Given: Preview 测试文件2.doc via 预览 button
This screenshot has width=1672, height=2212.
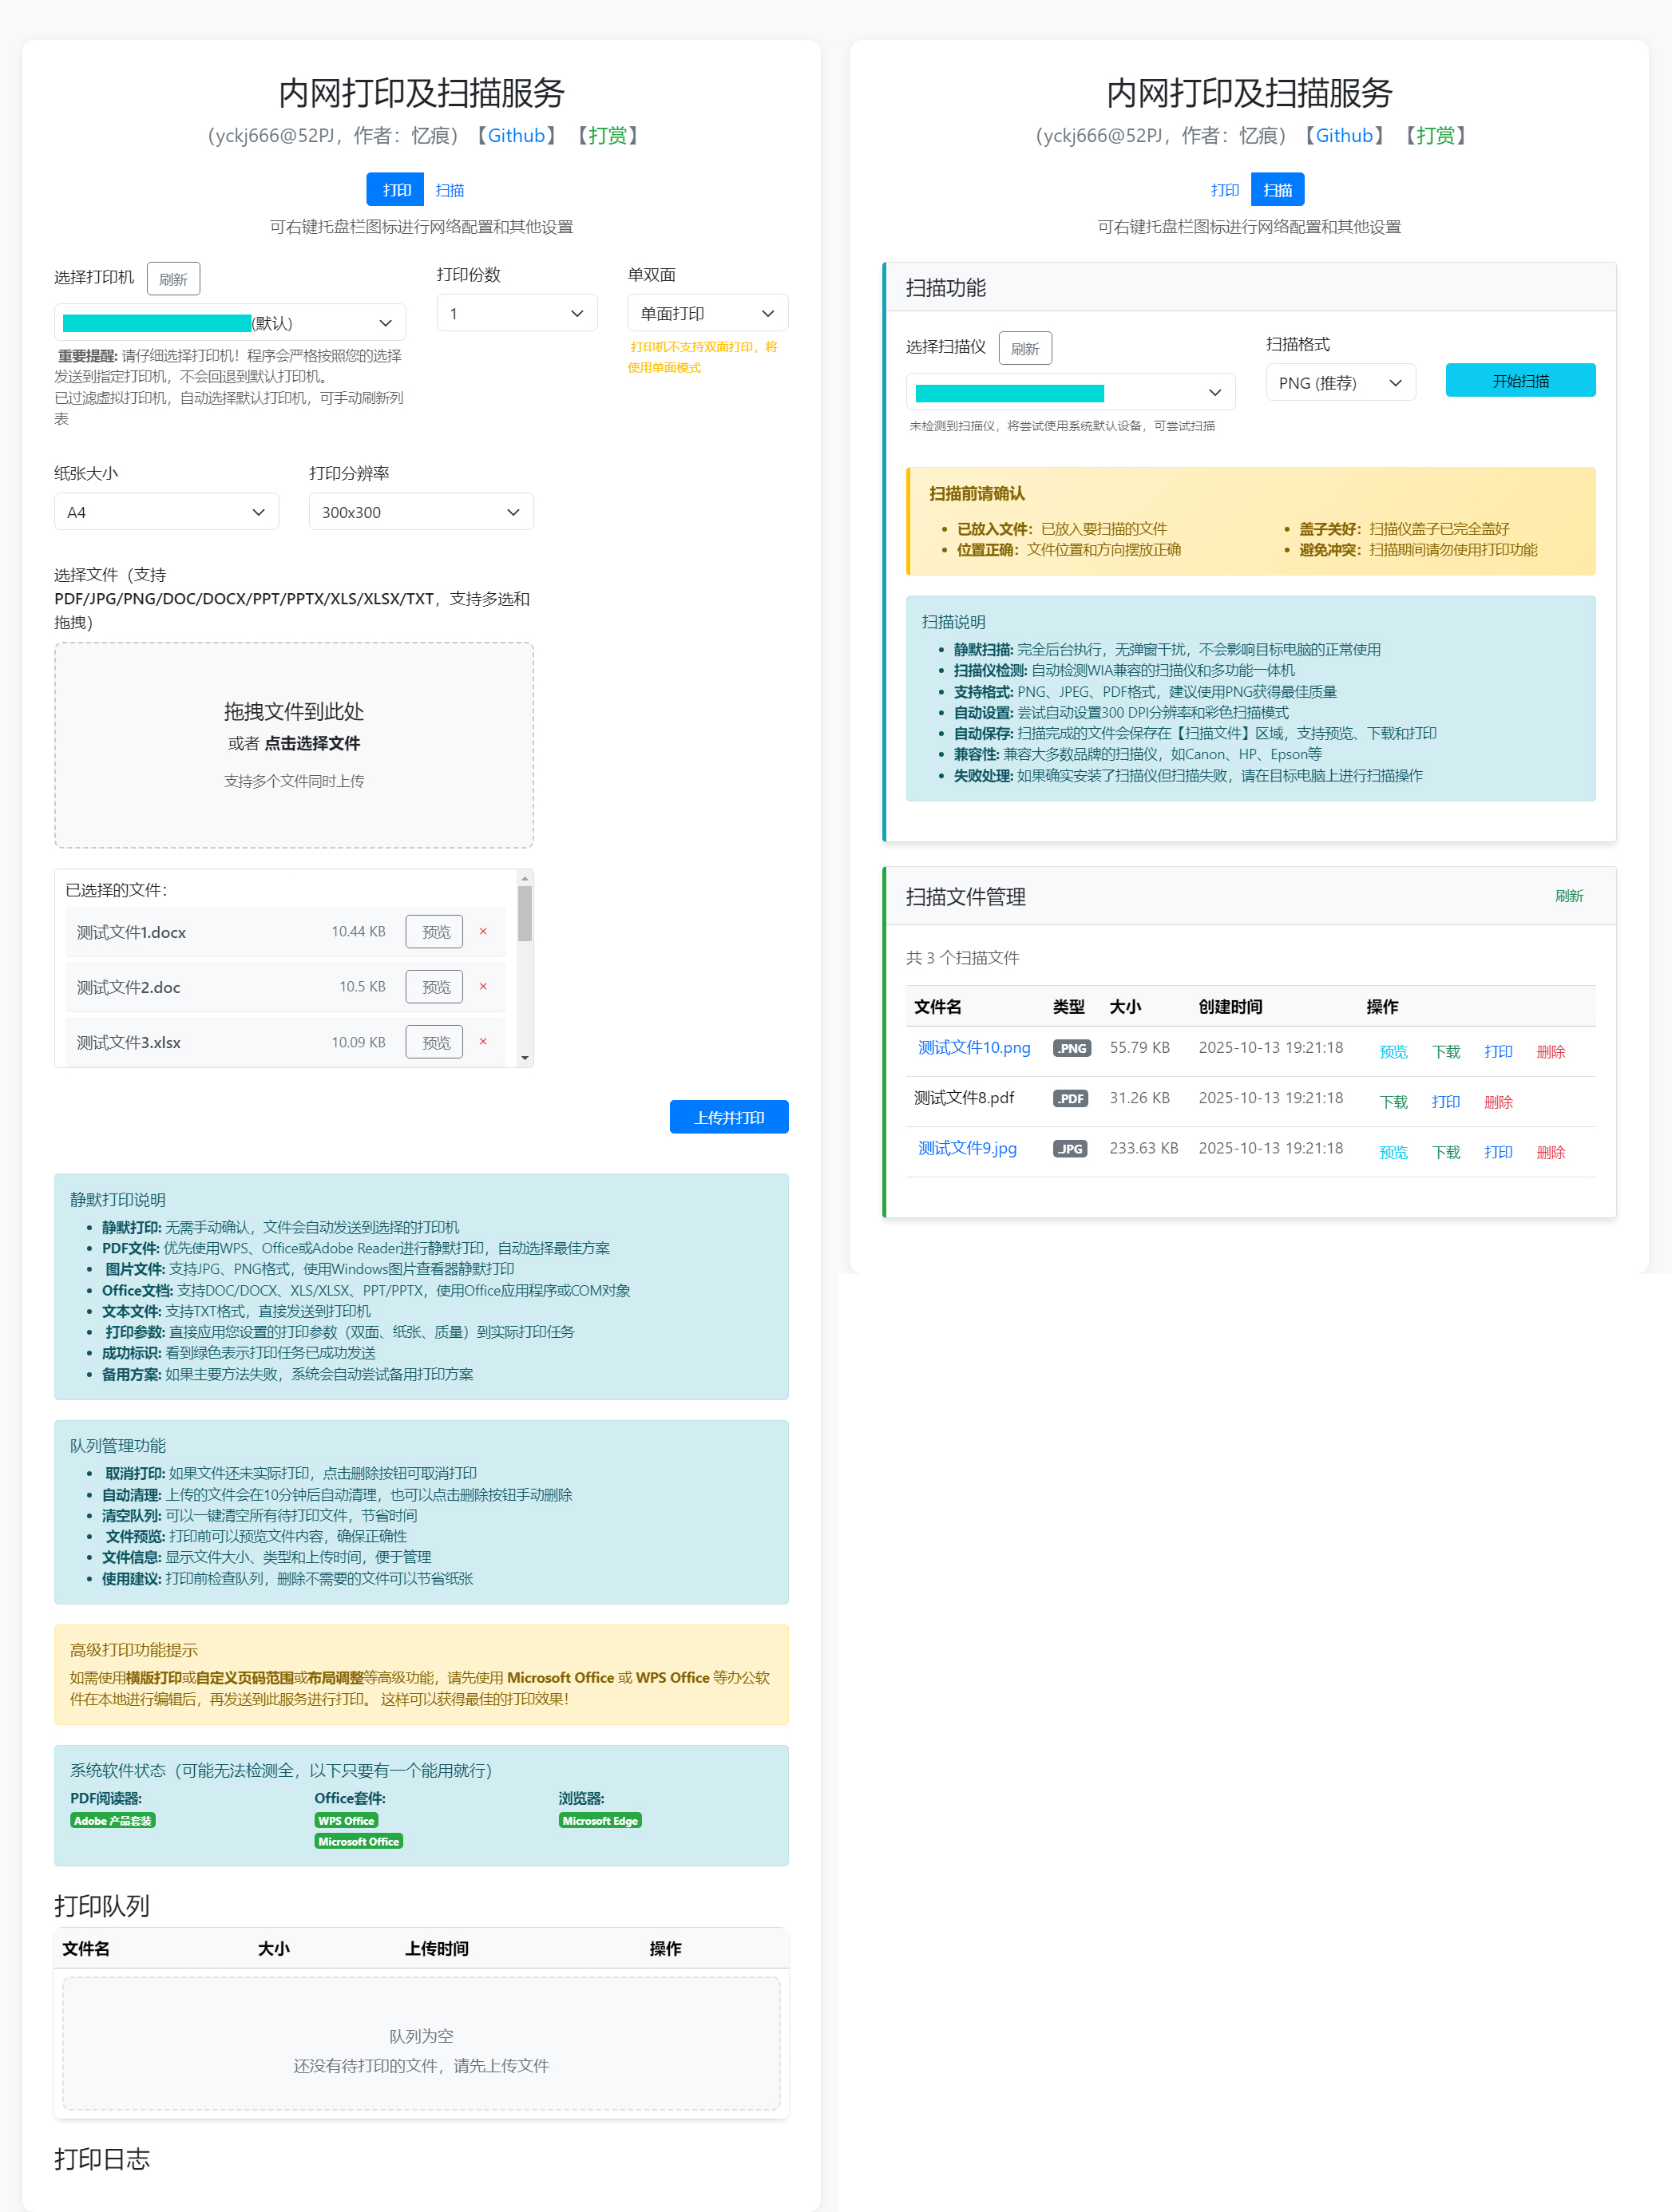Looking at the screenshot, I should [x=435, y=987].
